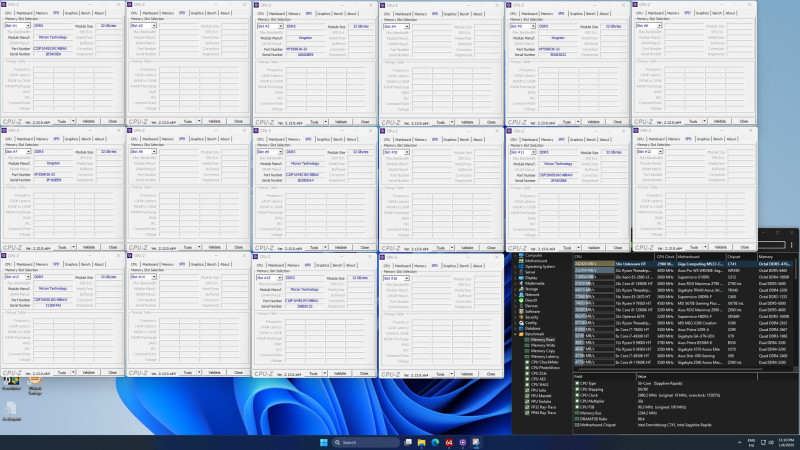Open File Explorer from the taskbar

[421, 442]
